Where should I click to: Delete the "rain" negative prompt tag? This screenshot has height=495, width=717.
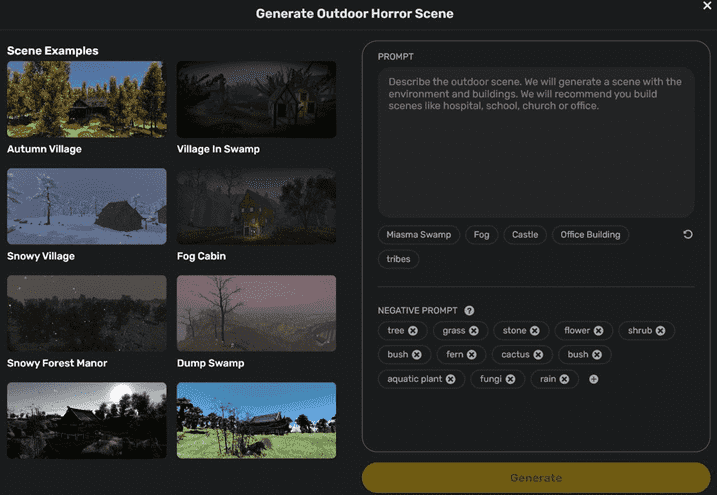coord(564,379)
